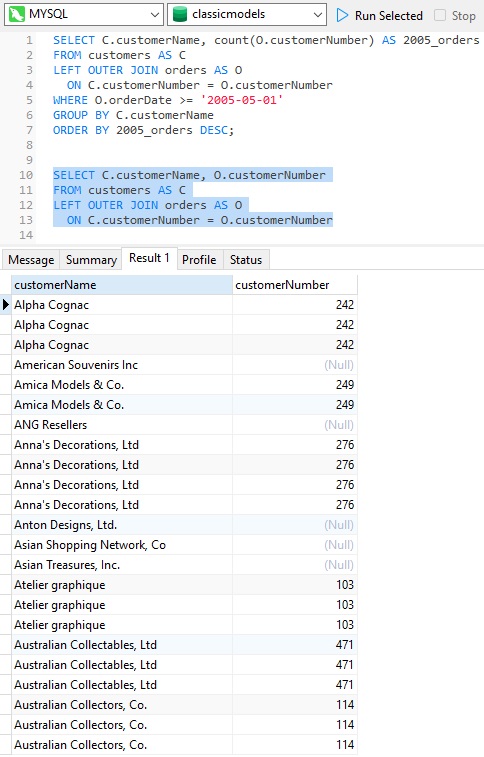
Task: Click 114 in first Australian Collectors row
Action: pyautogui.click(x=345, y=705)
